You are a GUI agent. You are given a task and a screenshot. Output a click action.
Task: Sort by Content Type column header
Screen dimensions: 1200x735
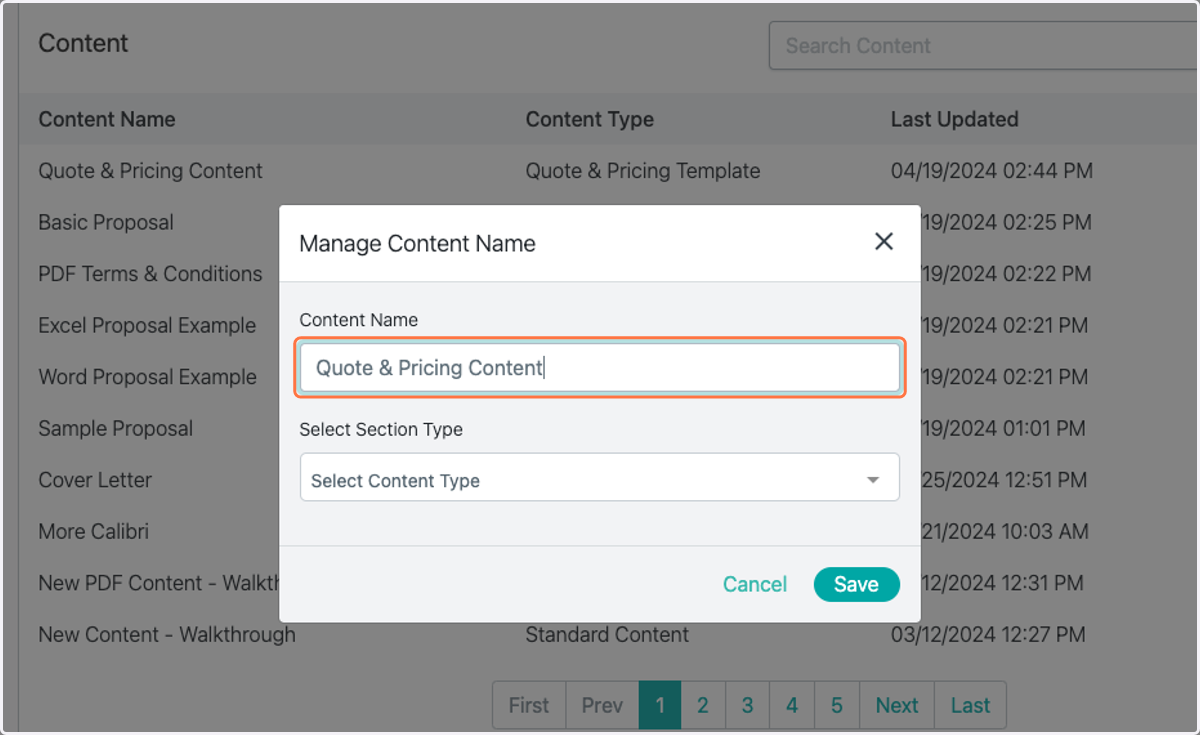pyautogui.click(x=590, y=119)
